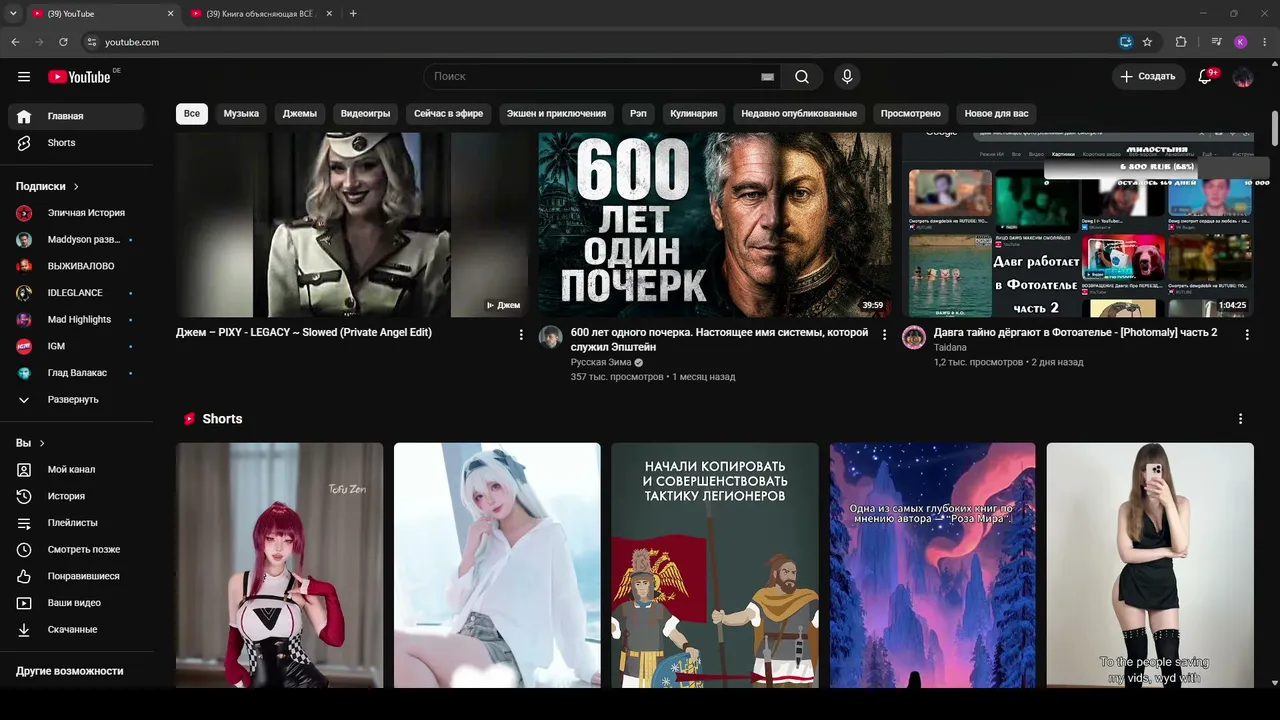1280x720 pixels.
Task: Open the тактику легионеров Short
Action: 715,565
